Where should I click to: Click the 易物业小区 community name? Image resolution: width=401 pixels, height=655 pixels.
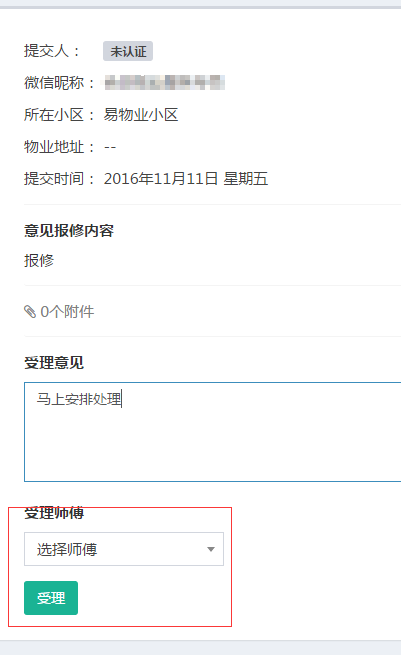(141, 114)
